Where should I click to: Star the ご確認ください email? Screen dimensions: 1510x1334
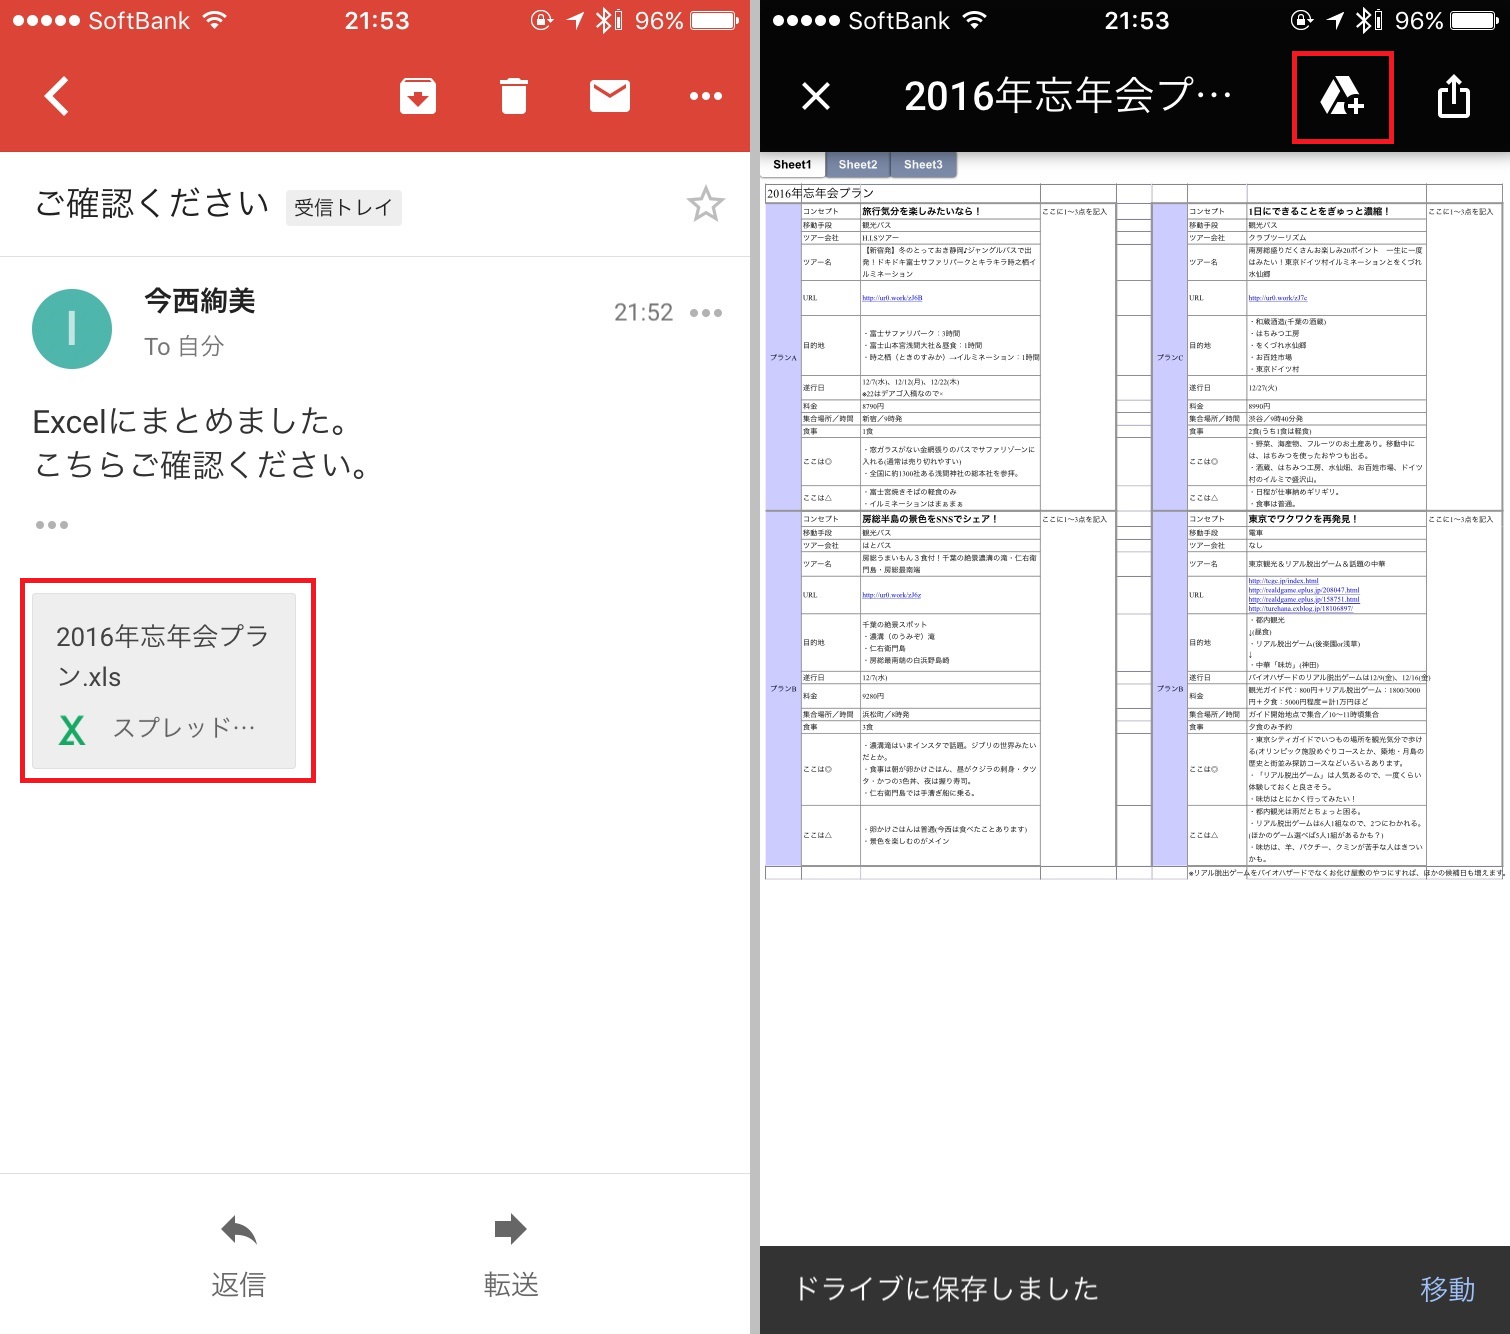(705, 205)
